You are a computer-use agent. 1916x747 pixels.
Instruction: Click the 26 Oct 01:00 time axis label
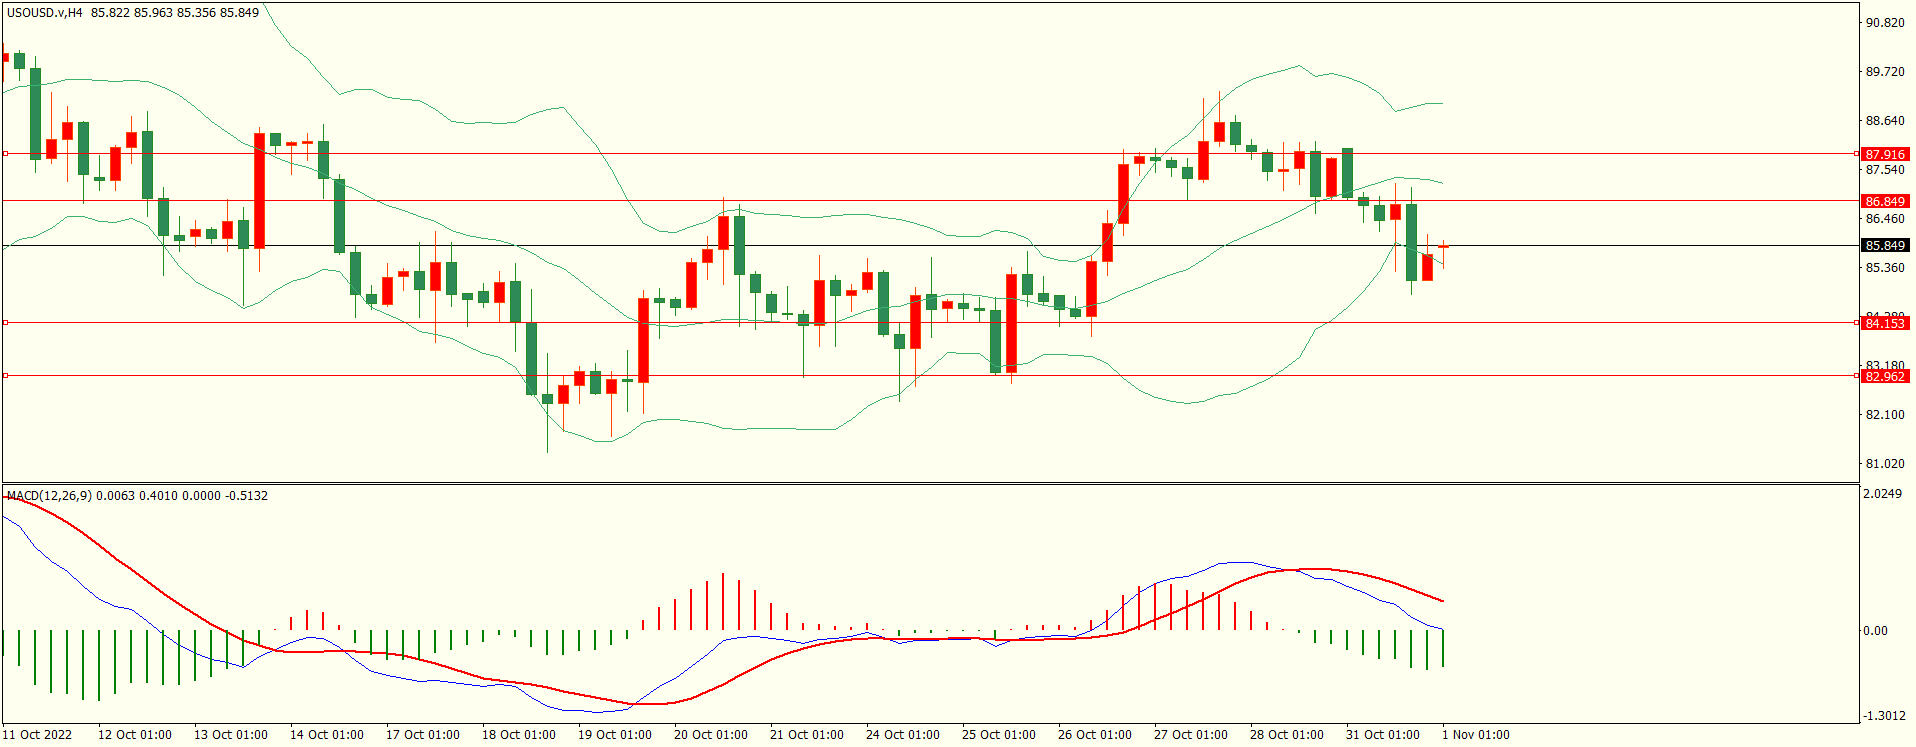click(1094, 735)
